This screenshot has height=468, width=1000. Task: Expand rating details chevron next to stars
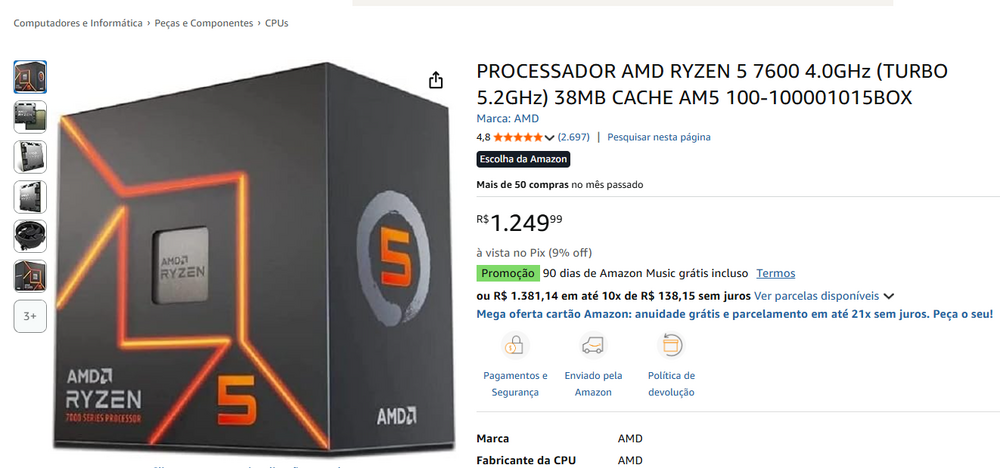pyautogui.click(x=549, y=137)
